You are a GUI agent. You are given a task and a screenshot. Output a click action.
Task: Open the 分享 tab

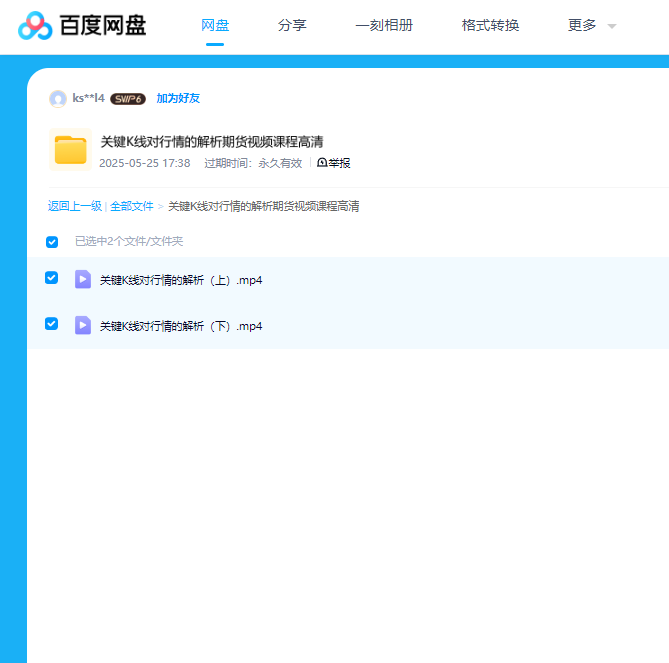point(292,26)
